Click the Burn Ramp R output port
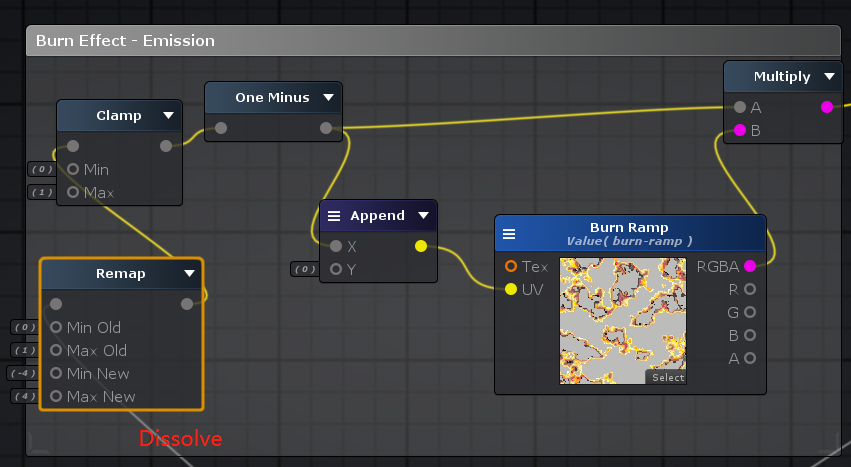851x467 pixels. click(750, 289)
